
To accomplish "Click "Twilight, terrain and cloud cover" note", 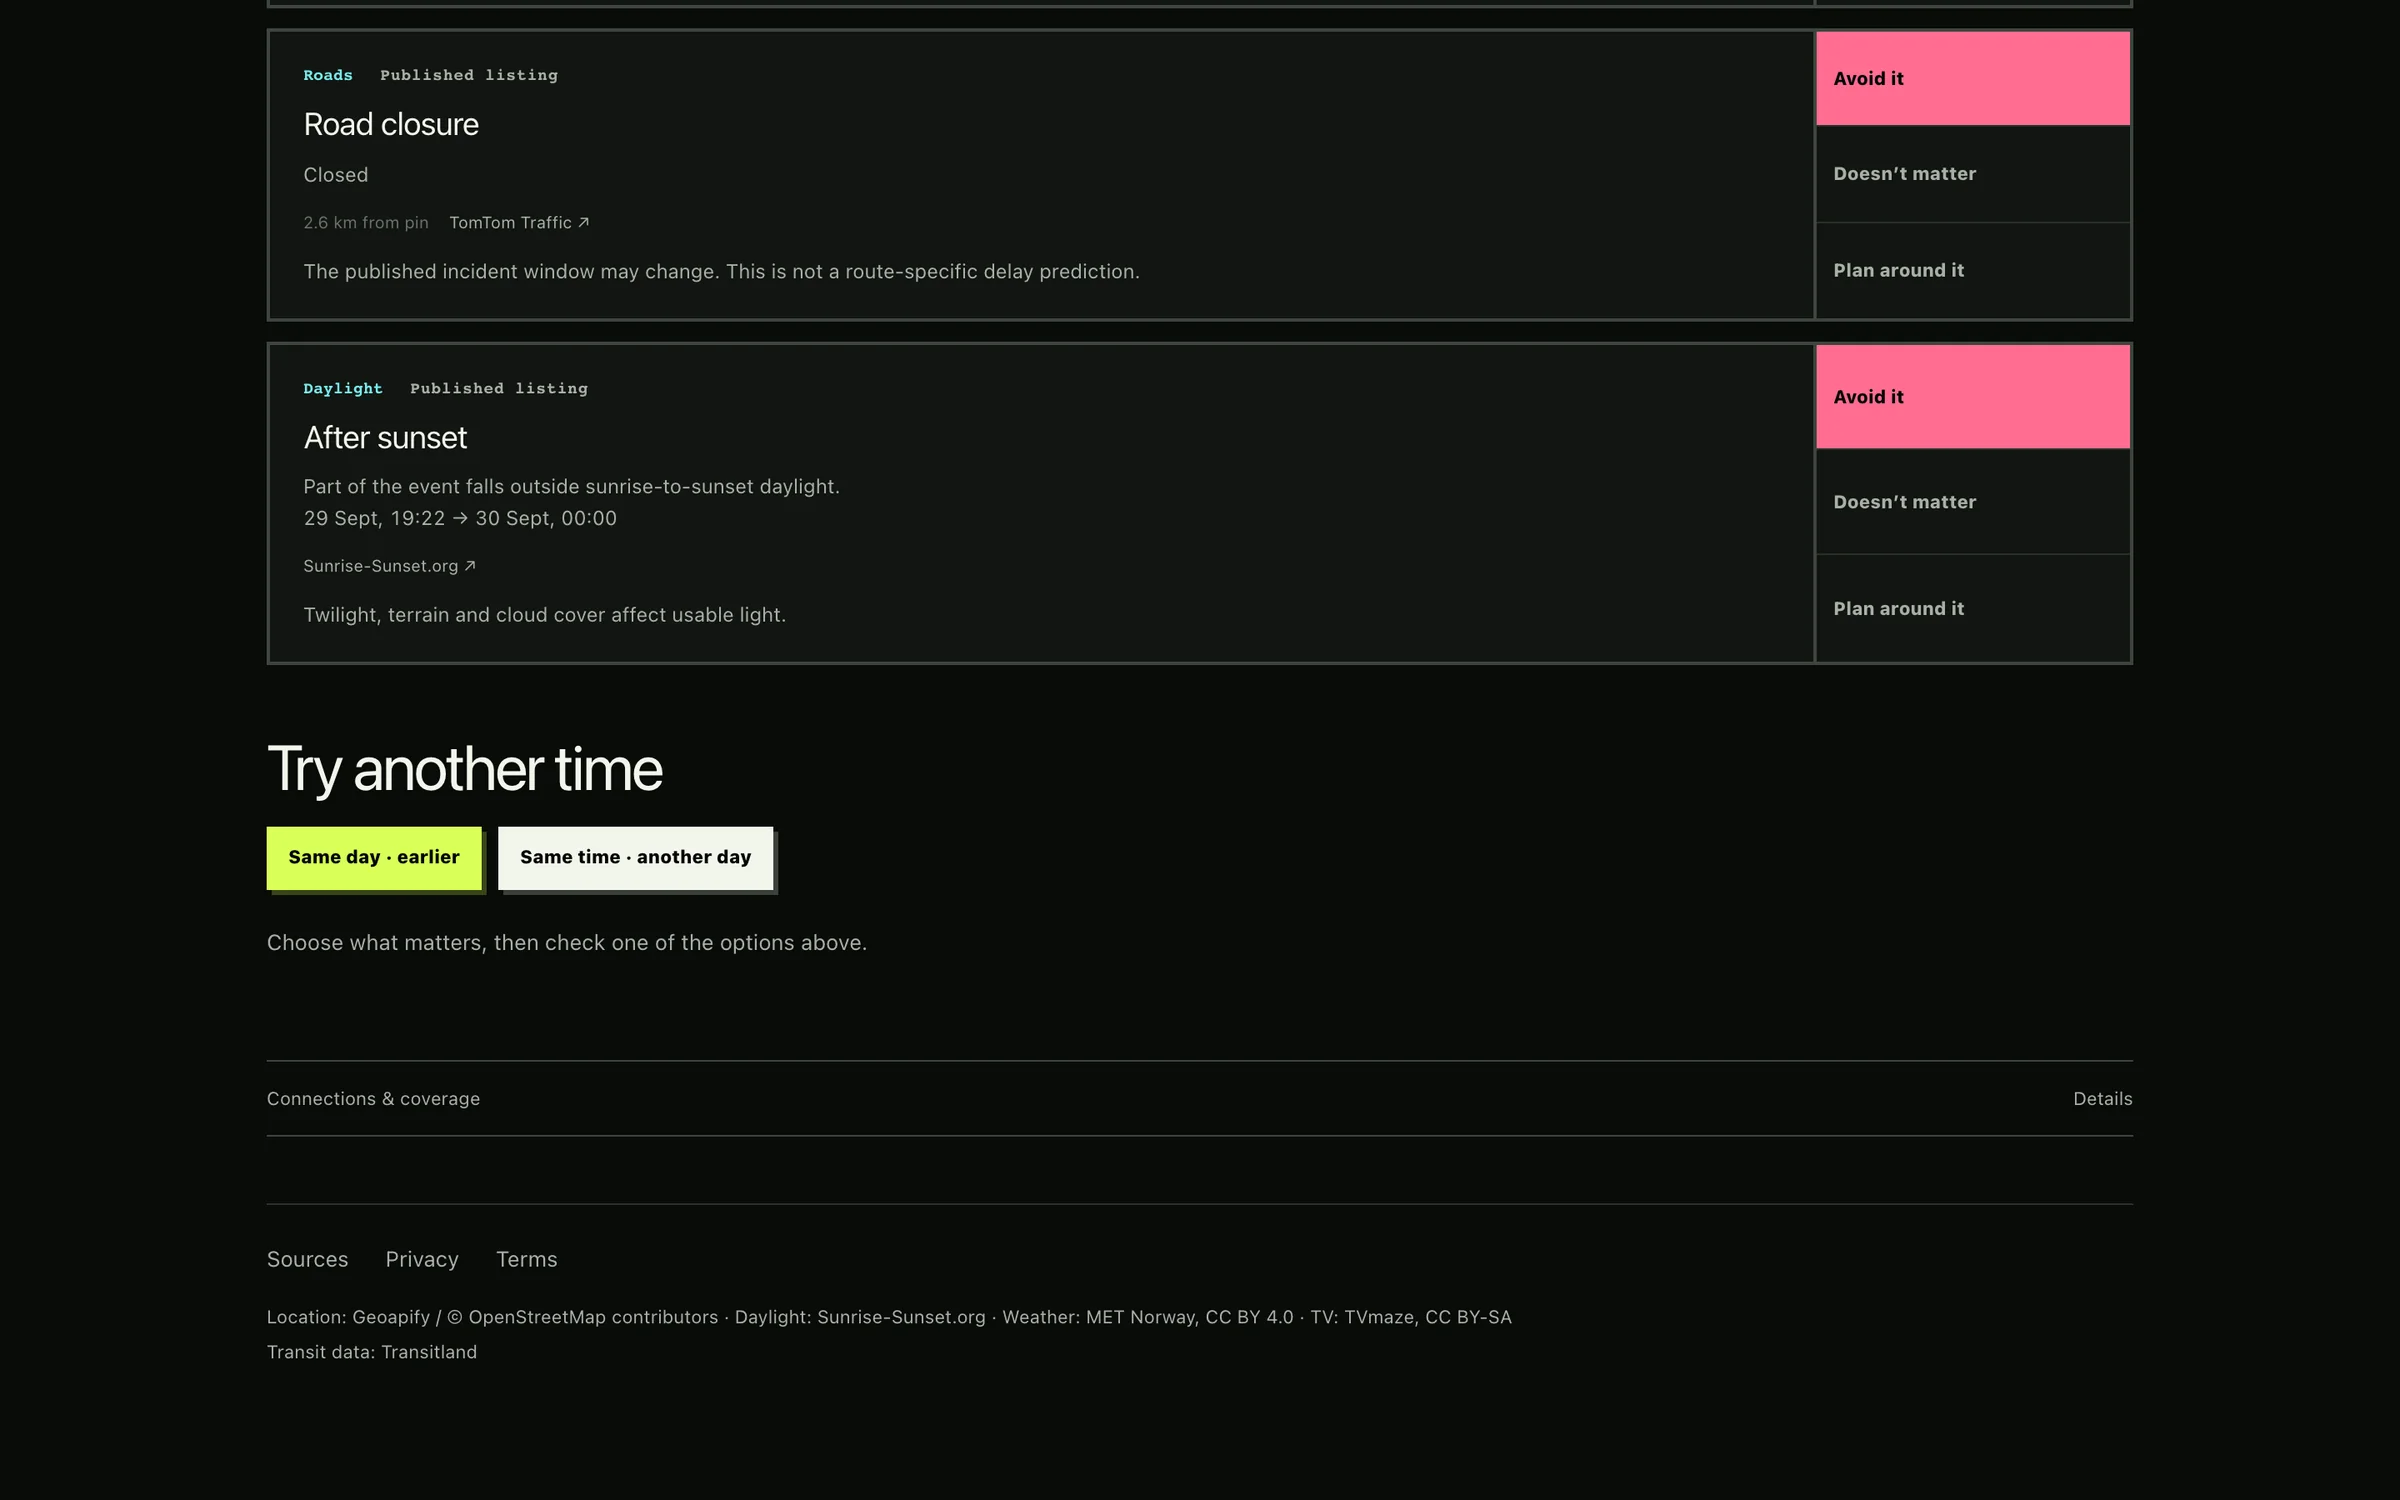I will (x=544, y=615).
